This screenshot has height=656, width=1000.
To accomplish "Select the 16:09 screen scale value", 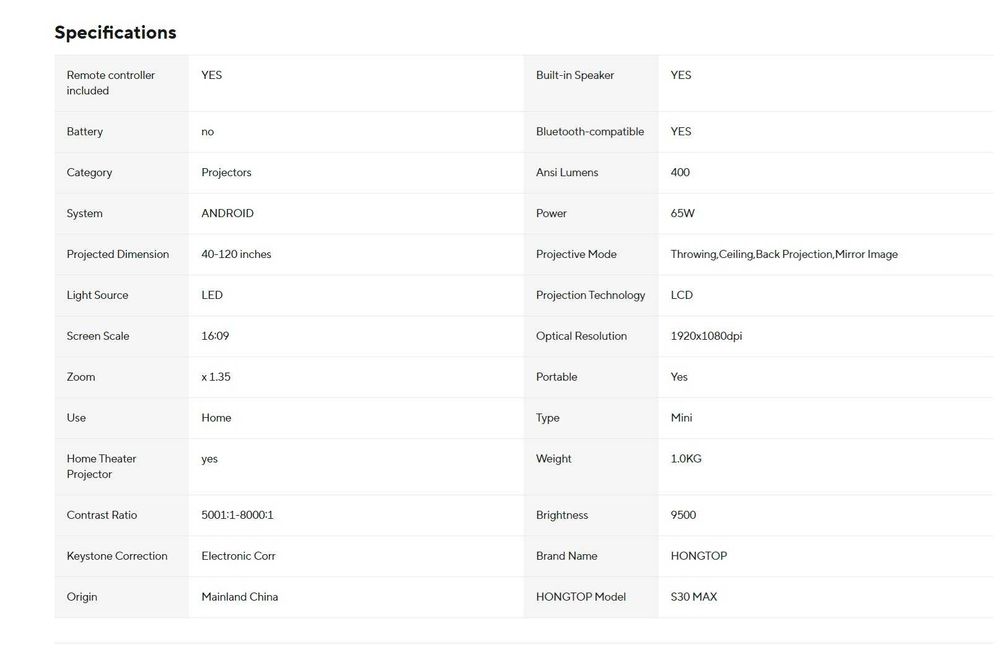I will pyautogui.click(x=215, y=337).
